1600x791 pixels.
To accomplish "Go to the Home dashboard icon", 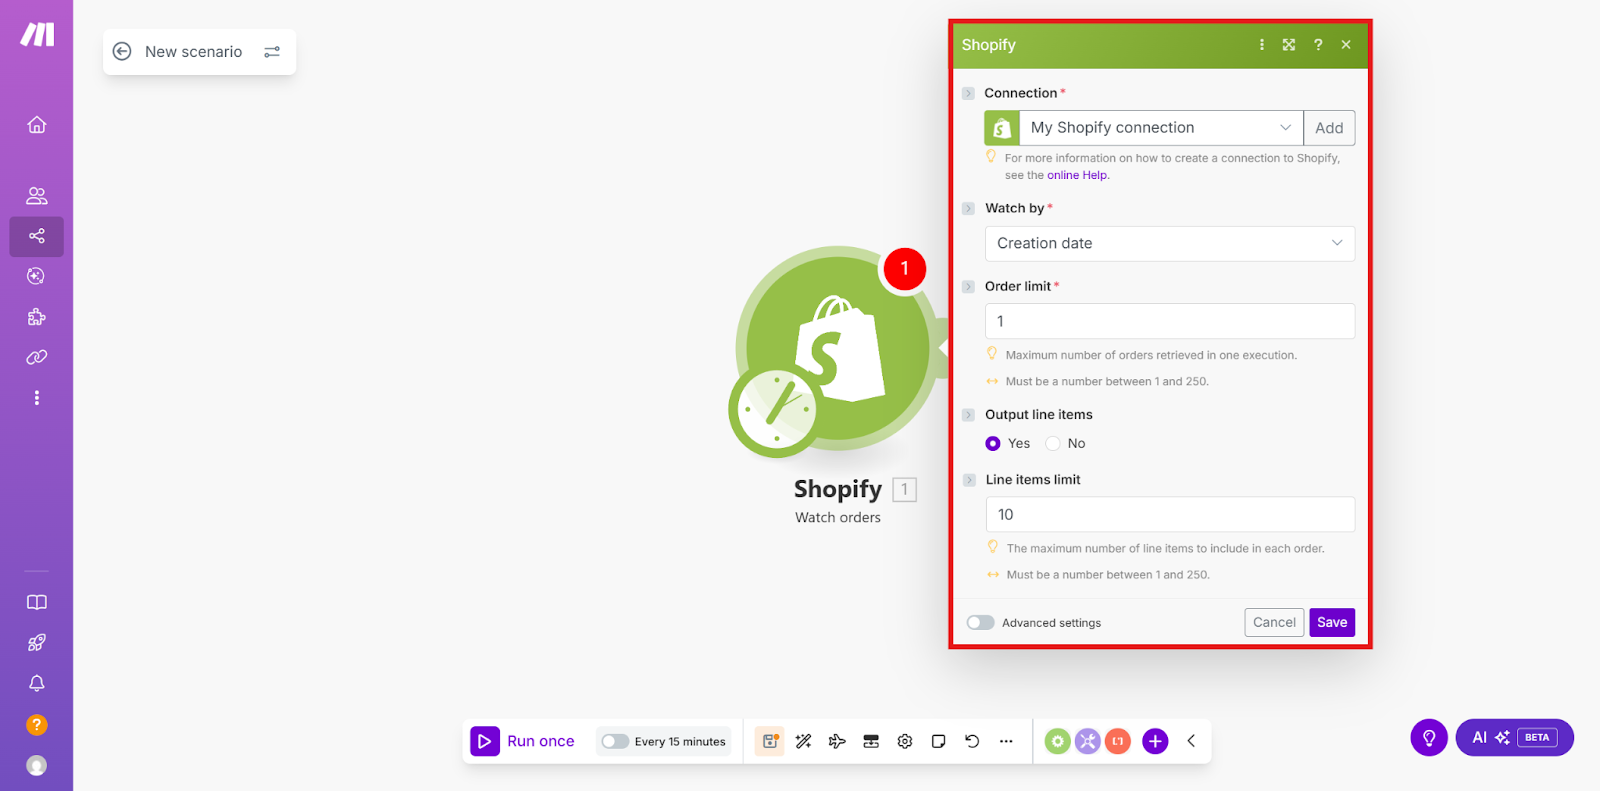I will tap(37, 125).
